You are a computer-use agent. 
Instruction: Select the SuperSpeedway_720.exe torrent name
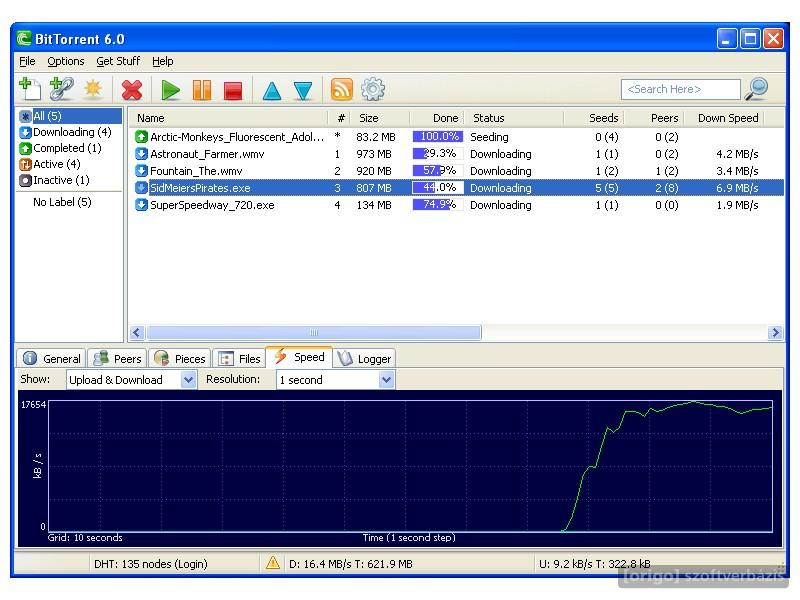point(212,205)
